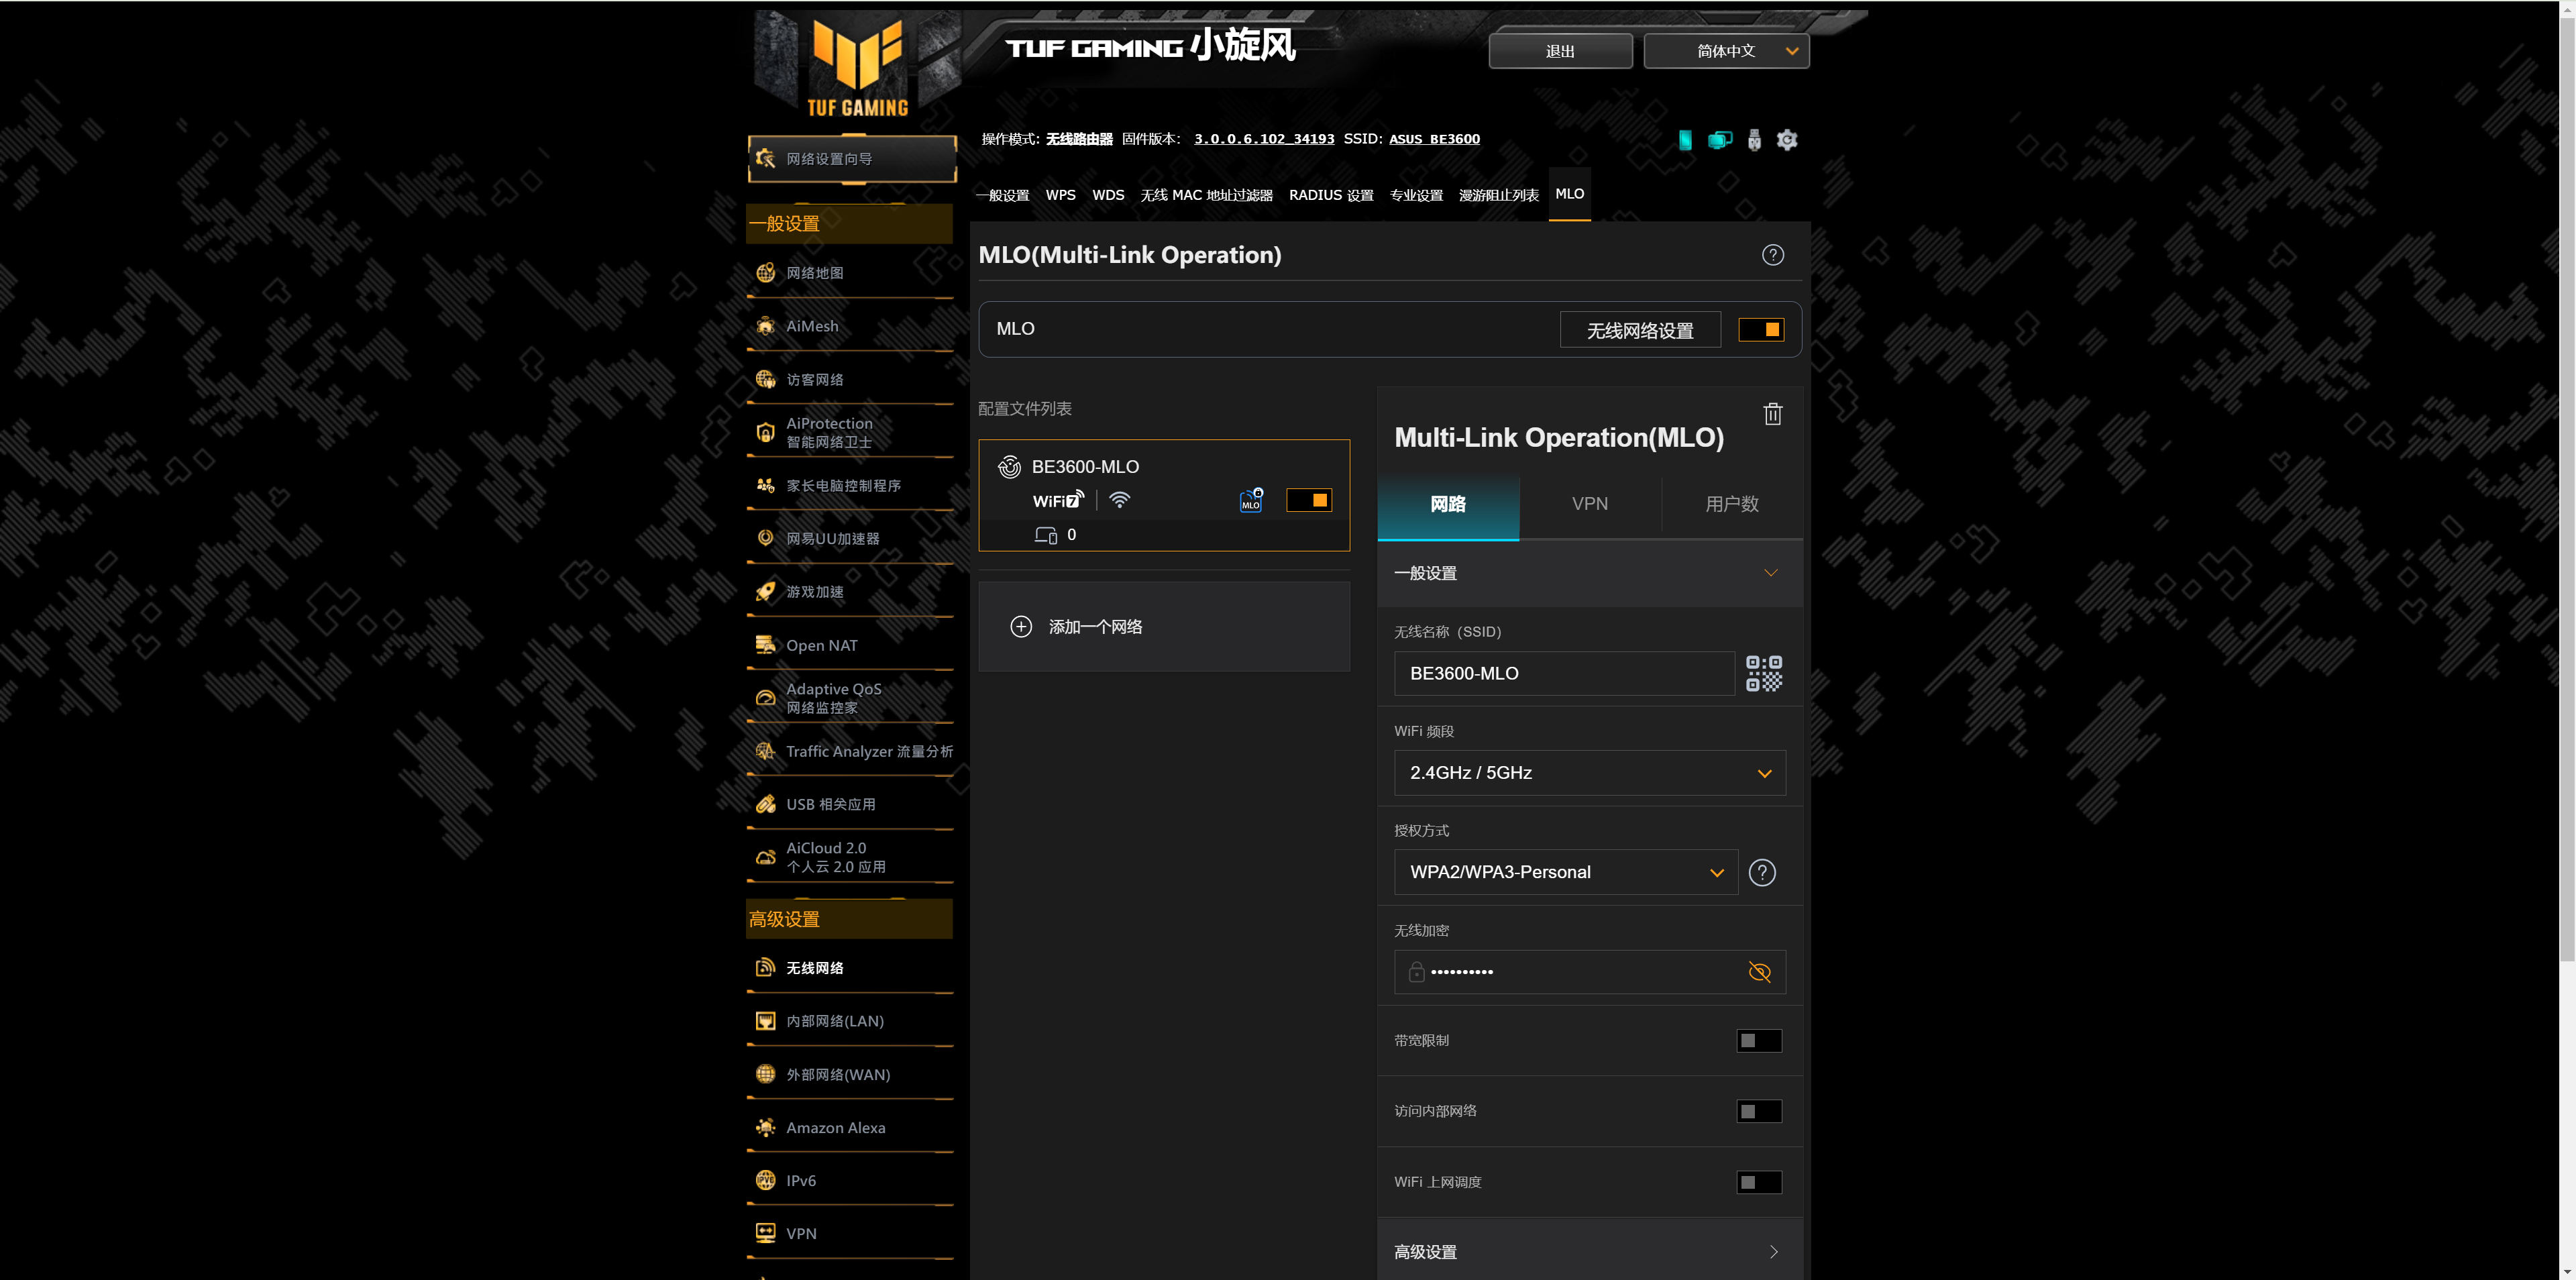Screen dimensions: 2576x1280
Task: Expand the 高级设置 section in panel
Action: [1589, 1251]
